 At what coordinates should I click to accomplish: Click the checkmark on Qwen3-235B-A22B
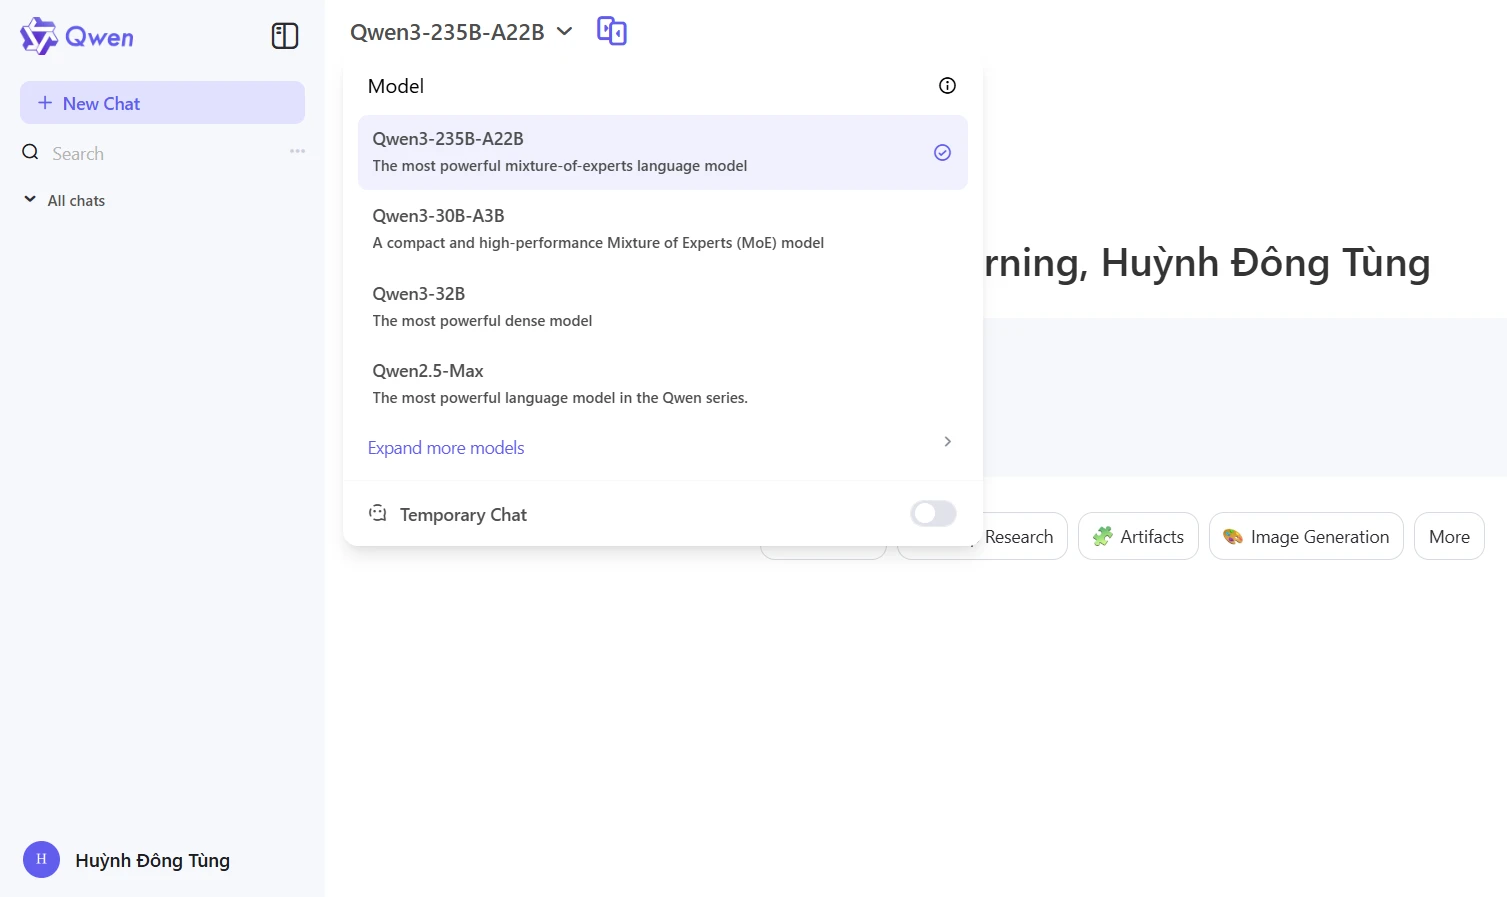pyautogui.click(x=942, y=152)
